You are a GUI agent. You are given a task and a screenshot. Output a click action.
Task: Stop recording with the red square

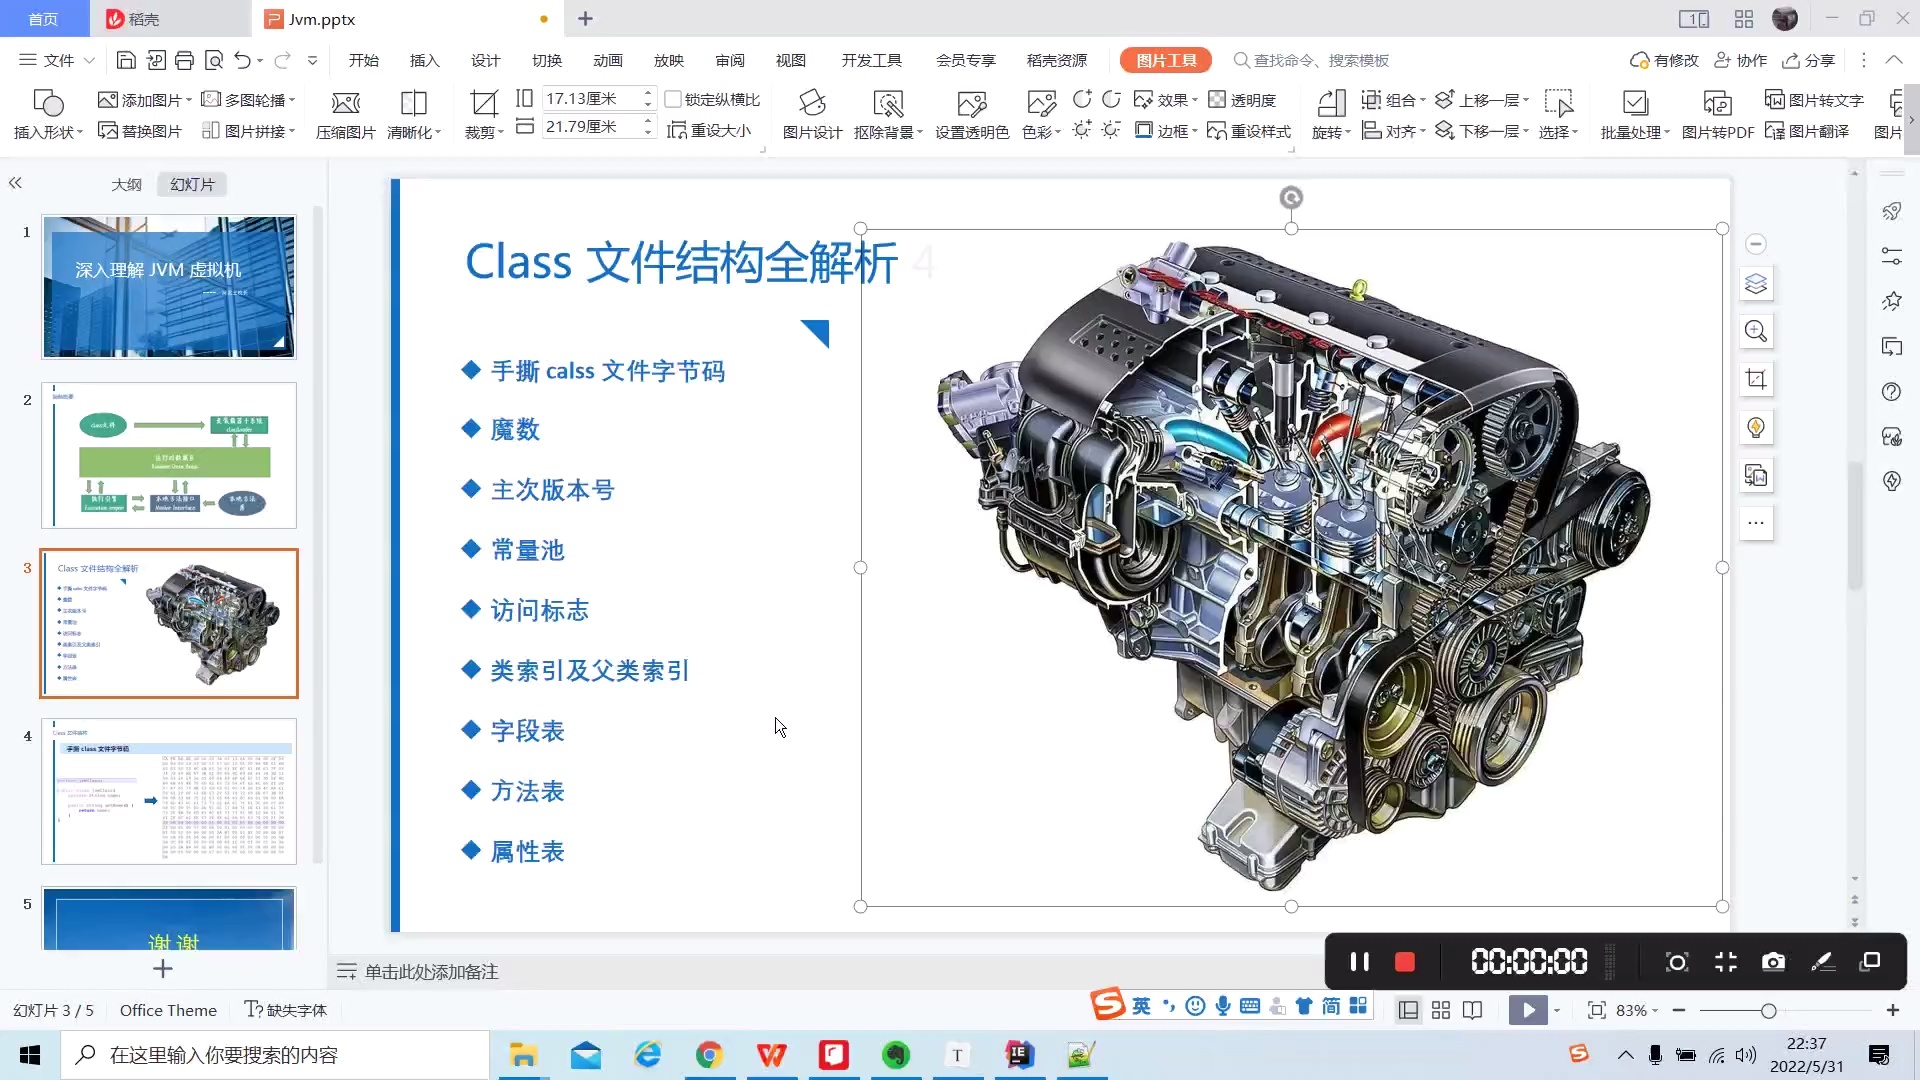[x=1404, y=962]
